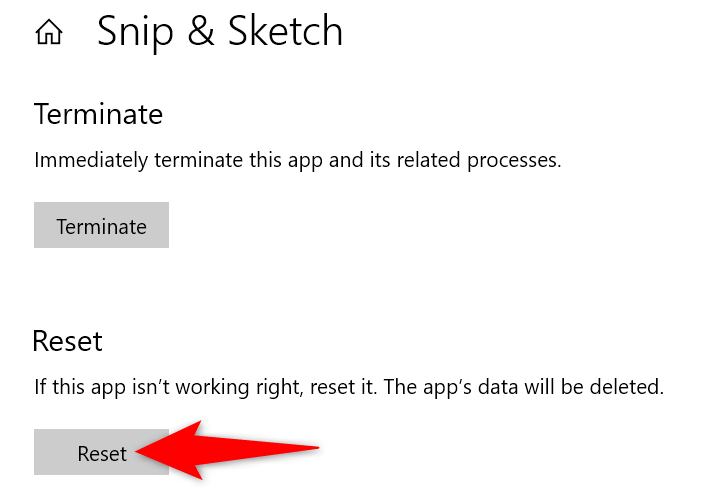Select the "Snip & Sketch" page title
This screenshot has width=722, height=503.
220,32
